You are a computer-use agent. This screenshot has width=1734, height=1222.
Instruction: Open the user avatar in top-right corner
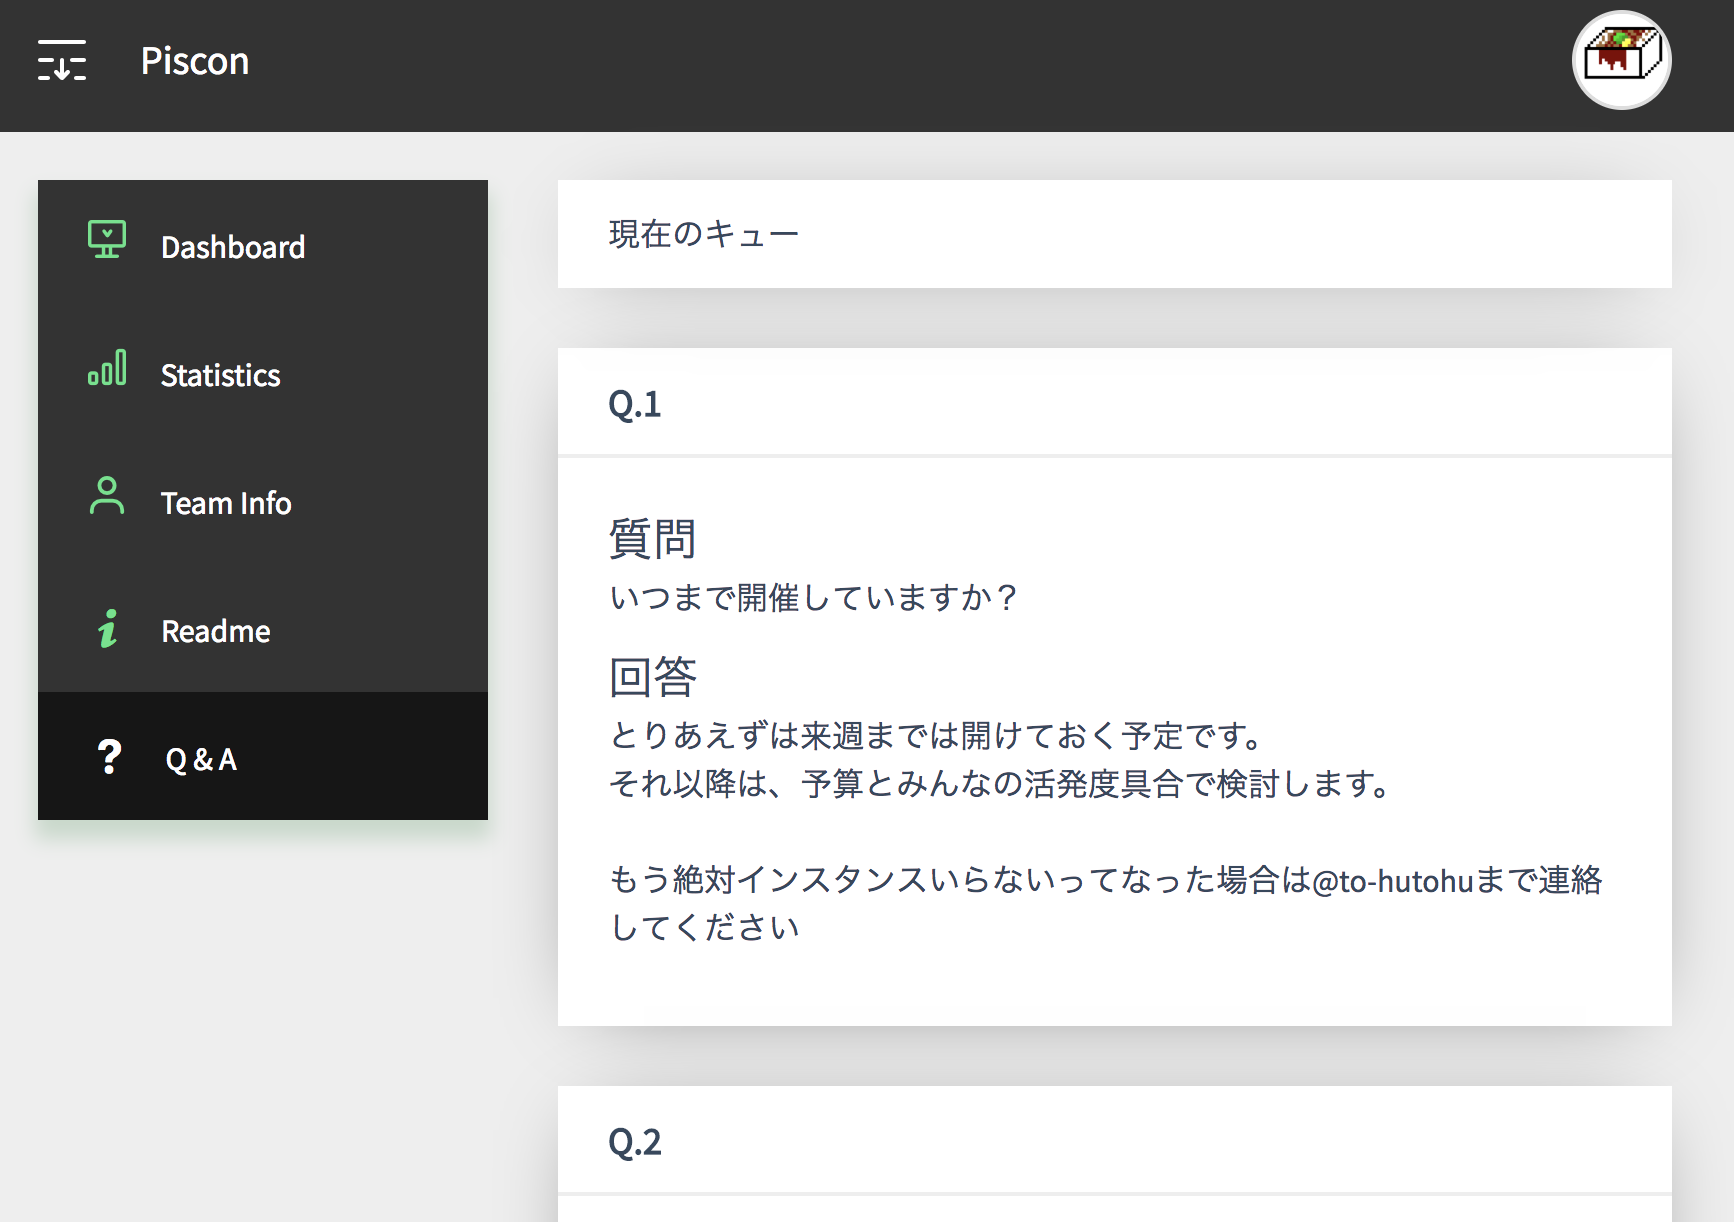(1621, 60)
